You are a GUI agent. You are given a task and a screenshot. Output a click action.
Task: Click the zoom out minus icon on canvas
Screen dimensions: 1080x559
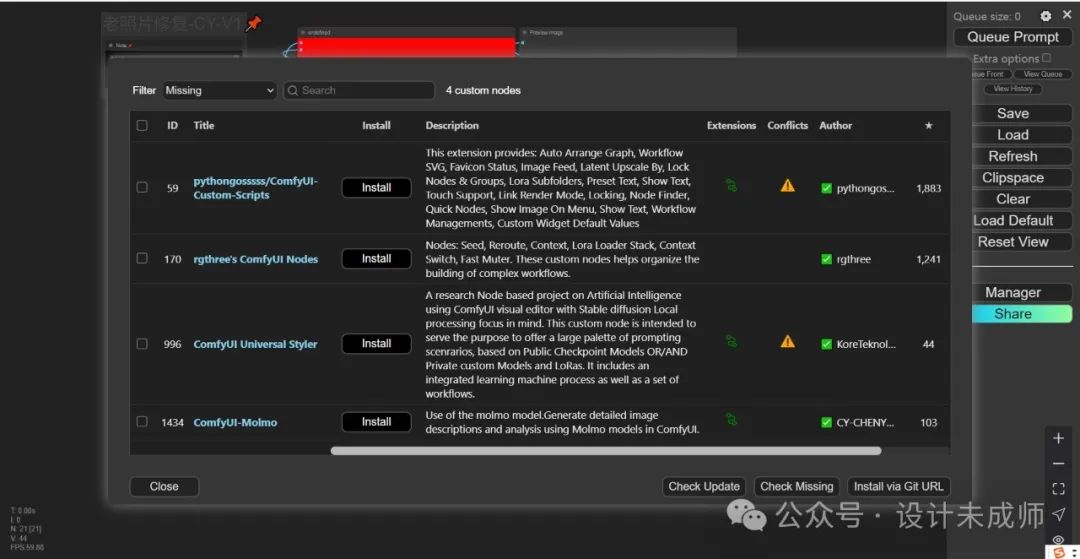point(1059,463)
